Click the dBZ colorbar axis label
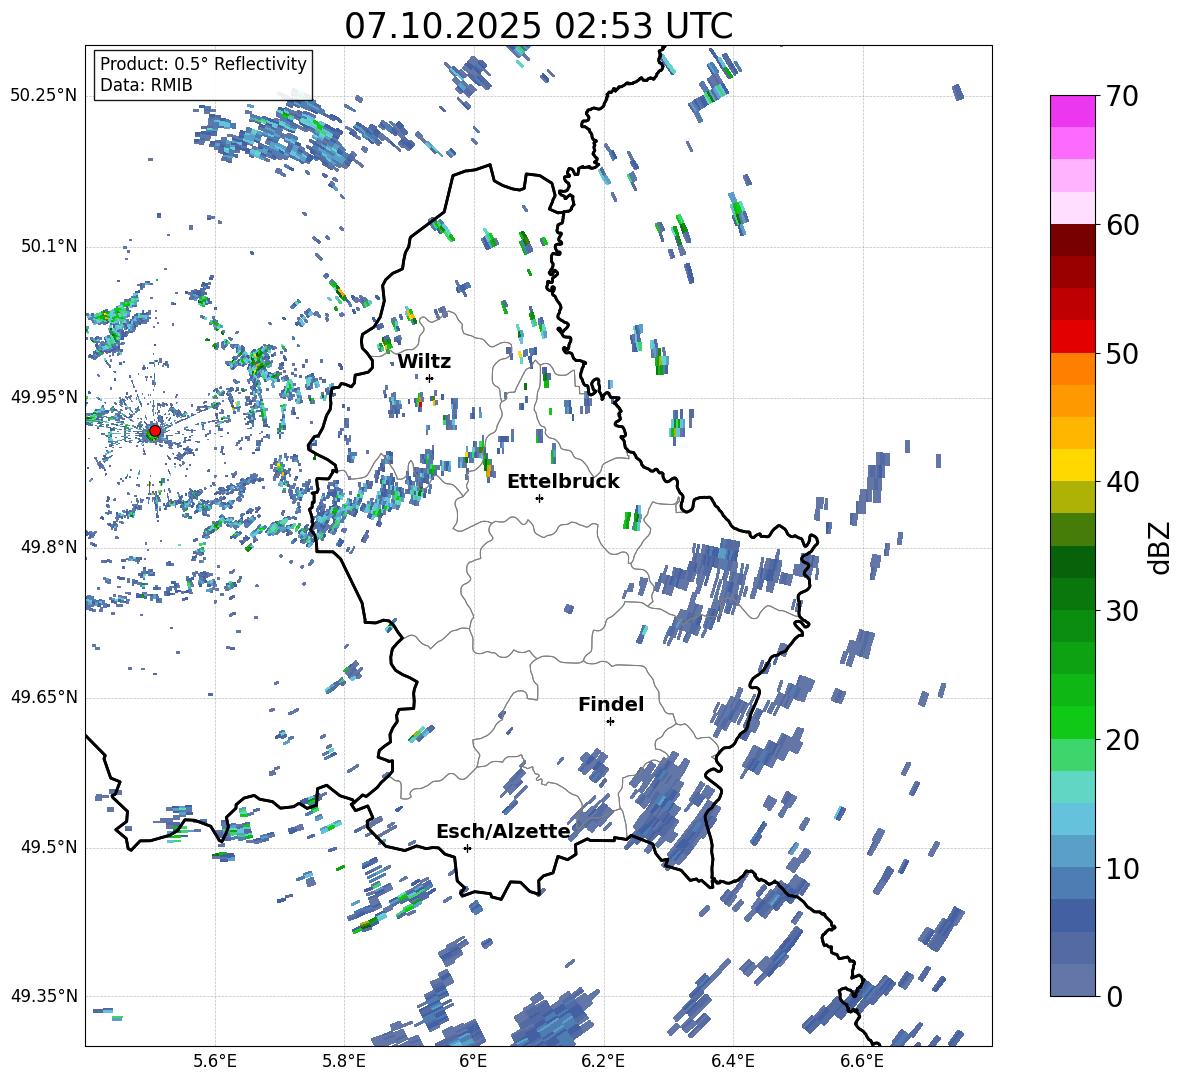The width and height of the screenshot is (1184, 1081). click(x=1160, y=546)
